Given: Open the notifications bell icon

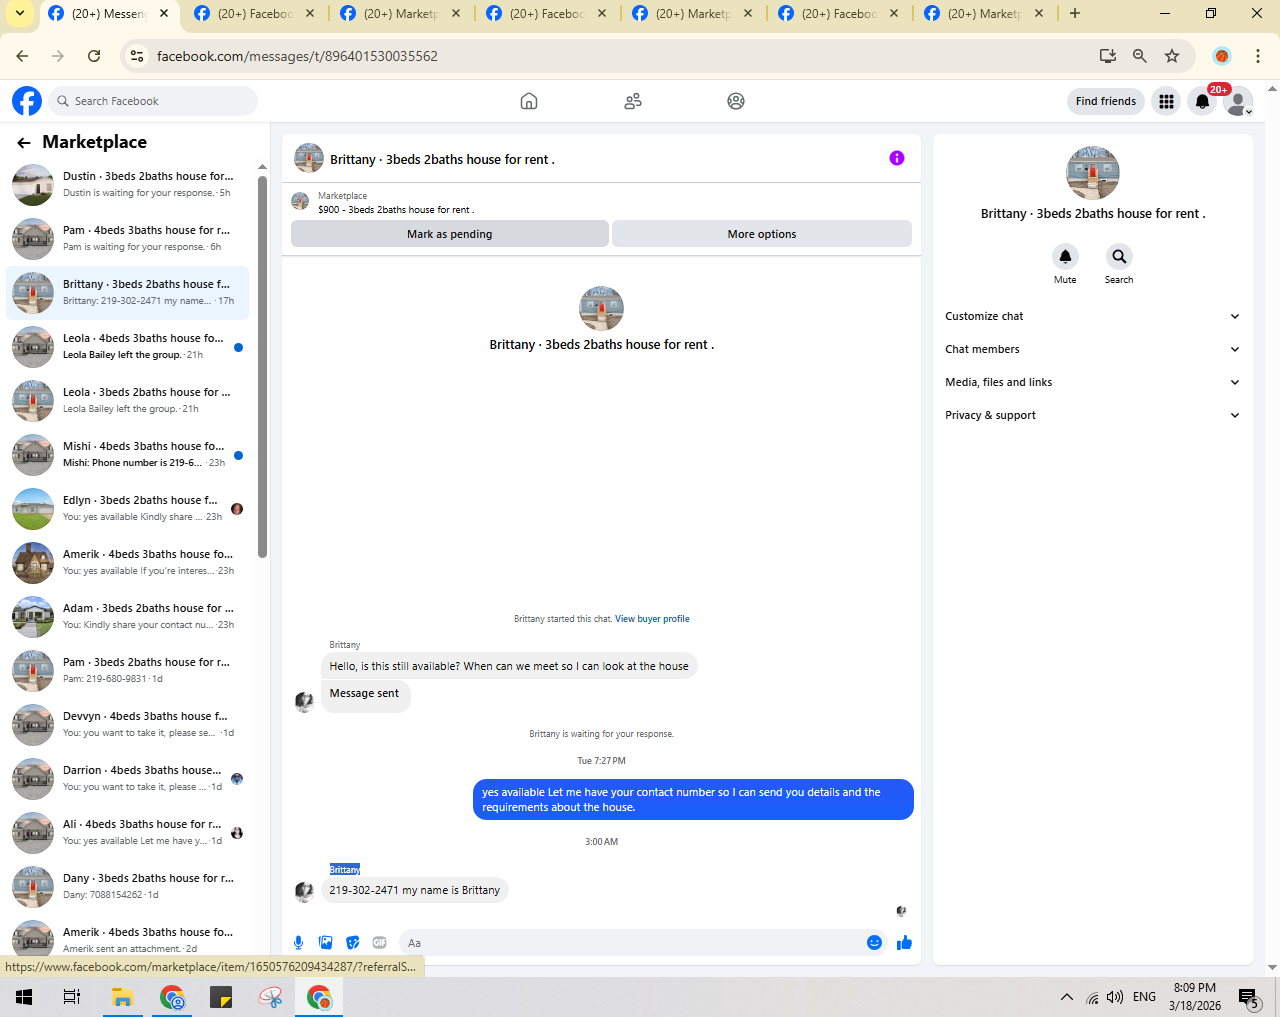Looking at the screenshot, I should tap(1203, 101).
